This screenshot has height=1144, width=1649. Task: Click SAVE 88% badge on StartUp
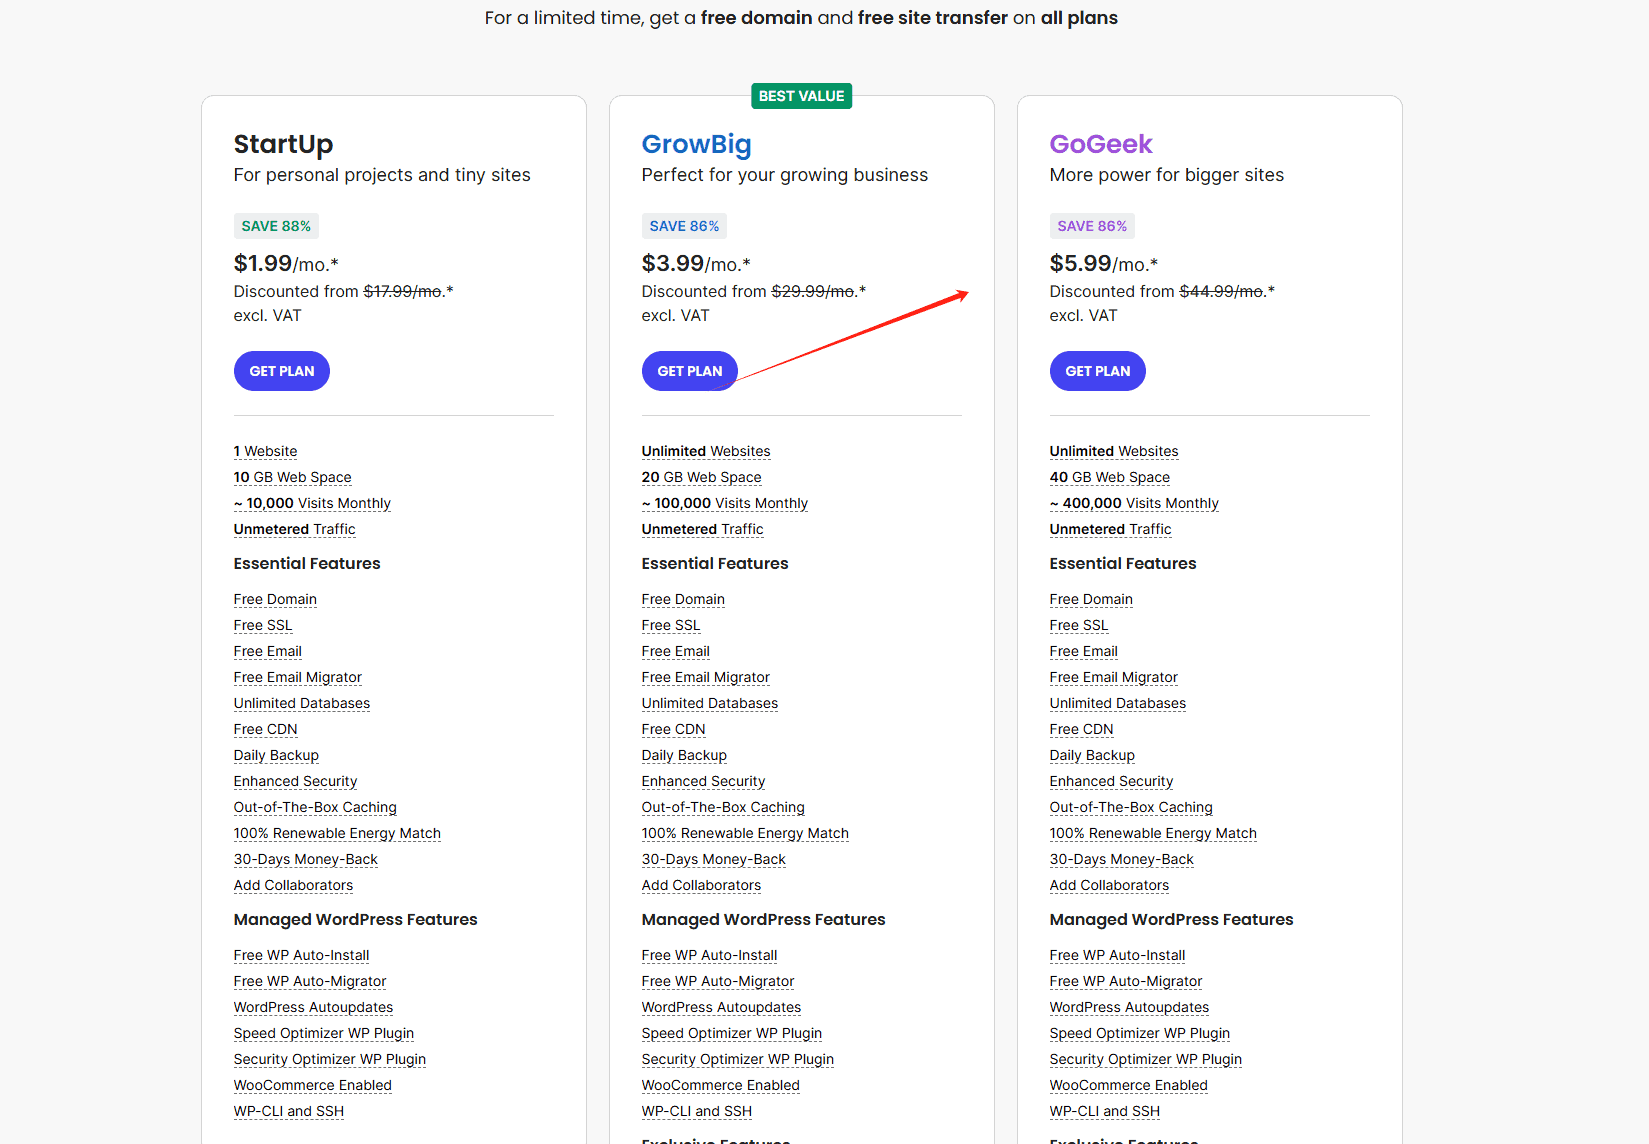coord(276,226)
